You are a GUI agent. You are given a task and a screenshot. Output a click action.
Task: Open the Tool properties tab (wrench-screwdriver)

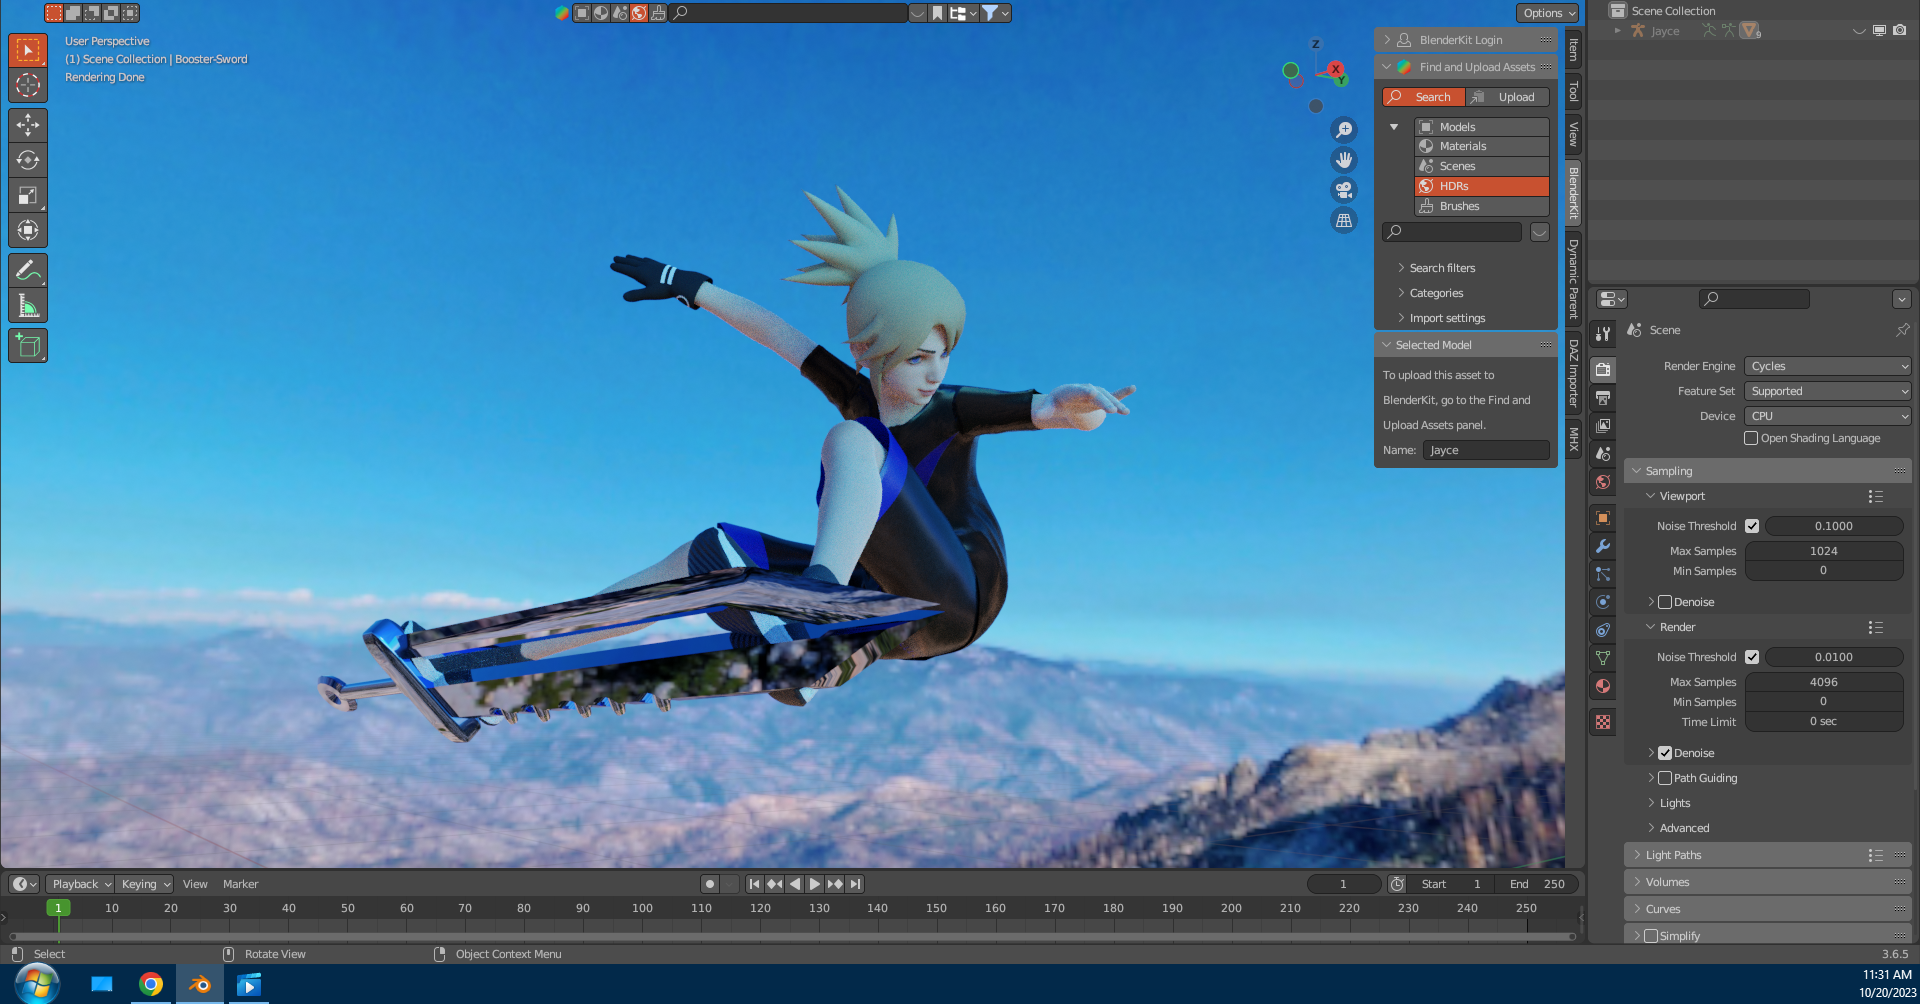click(x=1603, y=334)
